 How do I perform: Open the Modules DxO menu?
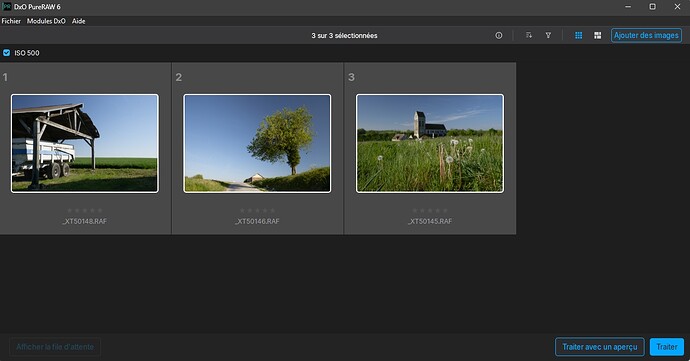pos(46,21)
